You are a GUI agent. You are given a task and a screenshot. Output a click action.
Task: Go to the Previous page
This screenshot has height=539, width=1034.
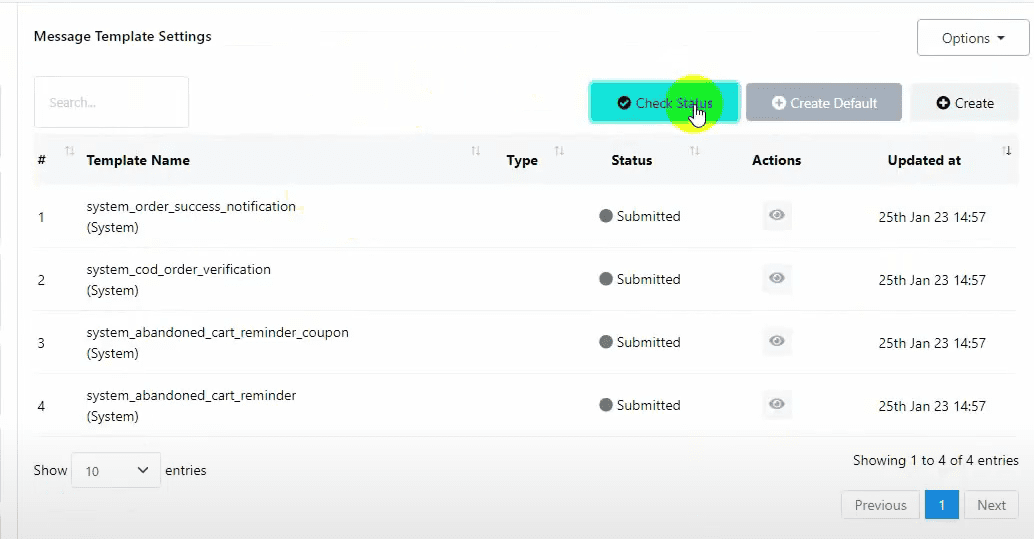point(880,505)
